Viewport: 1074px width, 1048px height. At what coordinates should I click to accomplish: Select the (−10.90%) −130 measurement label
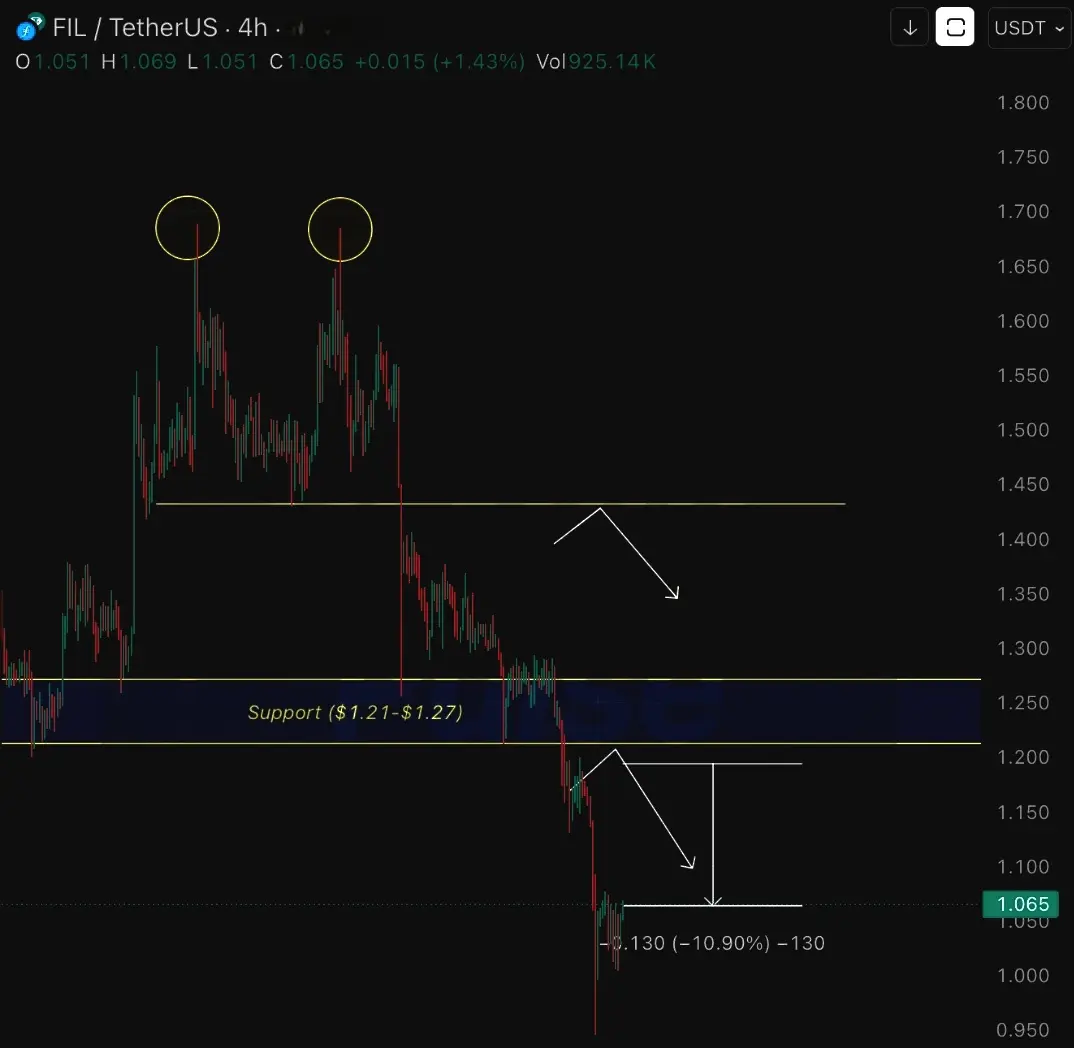coord(748,943)
